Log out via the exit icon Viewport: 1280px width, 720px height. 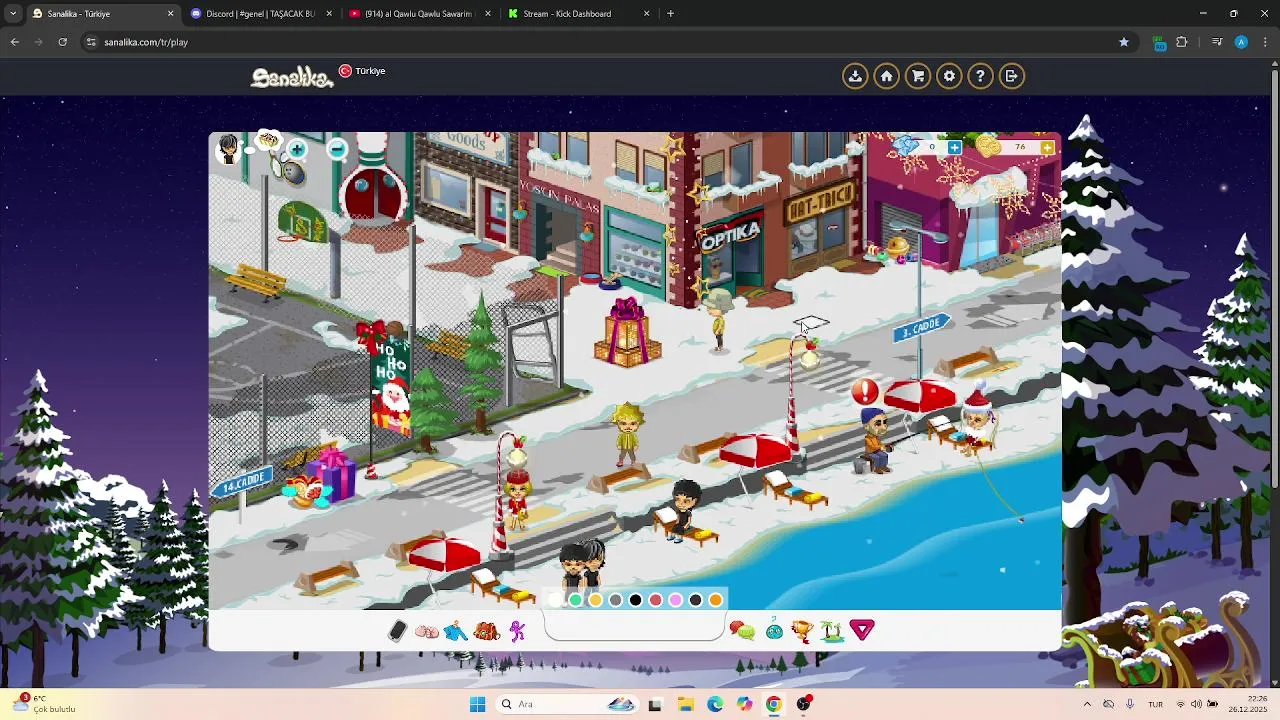click(x=1012, y=76)
